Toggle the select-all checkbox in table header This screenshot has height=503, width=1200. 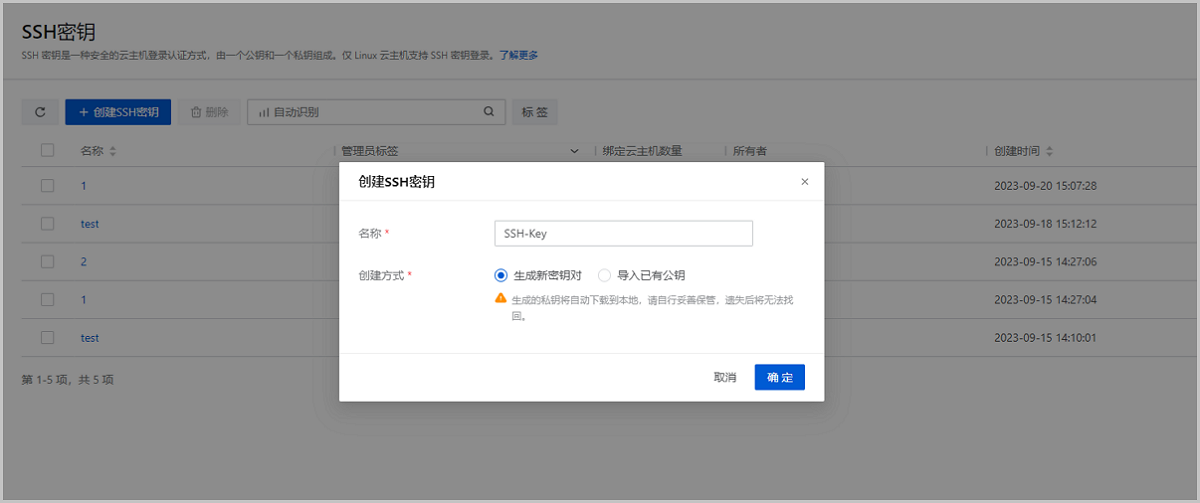tap(47, 151)
